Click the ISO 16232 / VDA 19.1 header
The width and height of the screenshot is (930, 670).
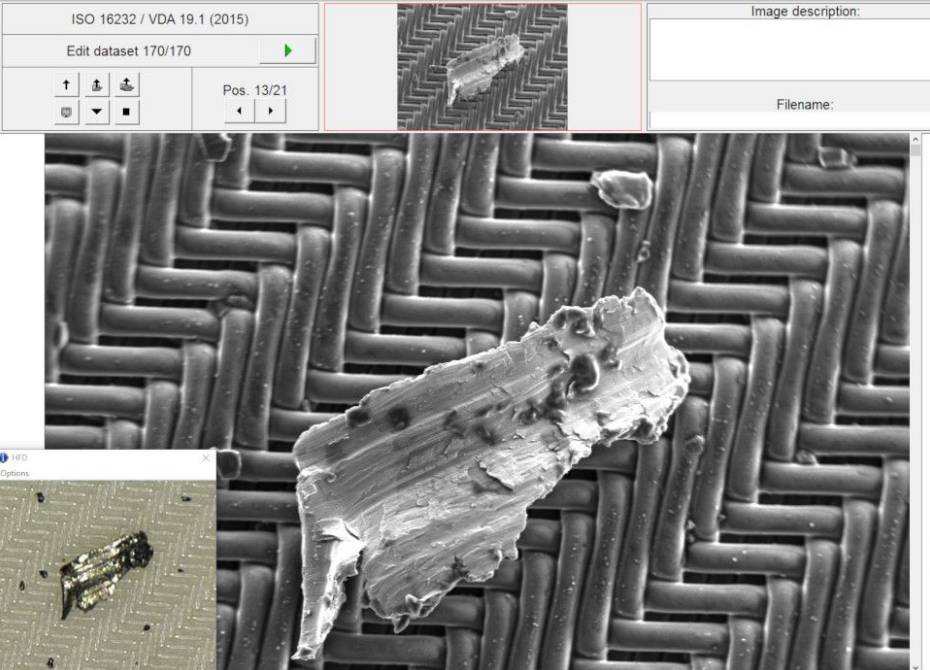click(160, 19)
